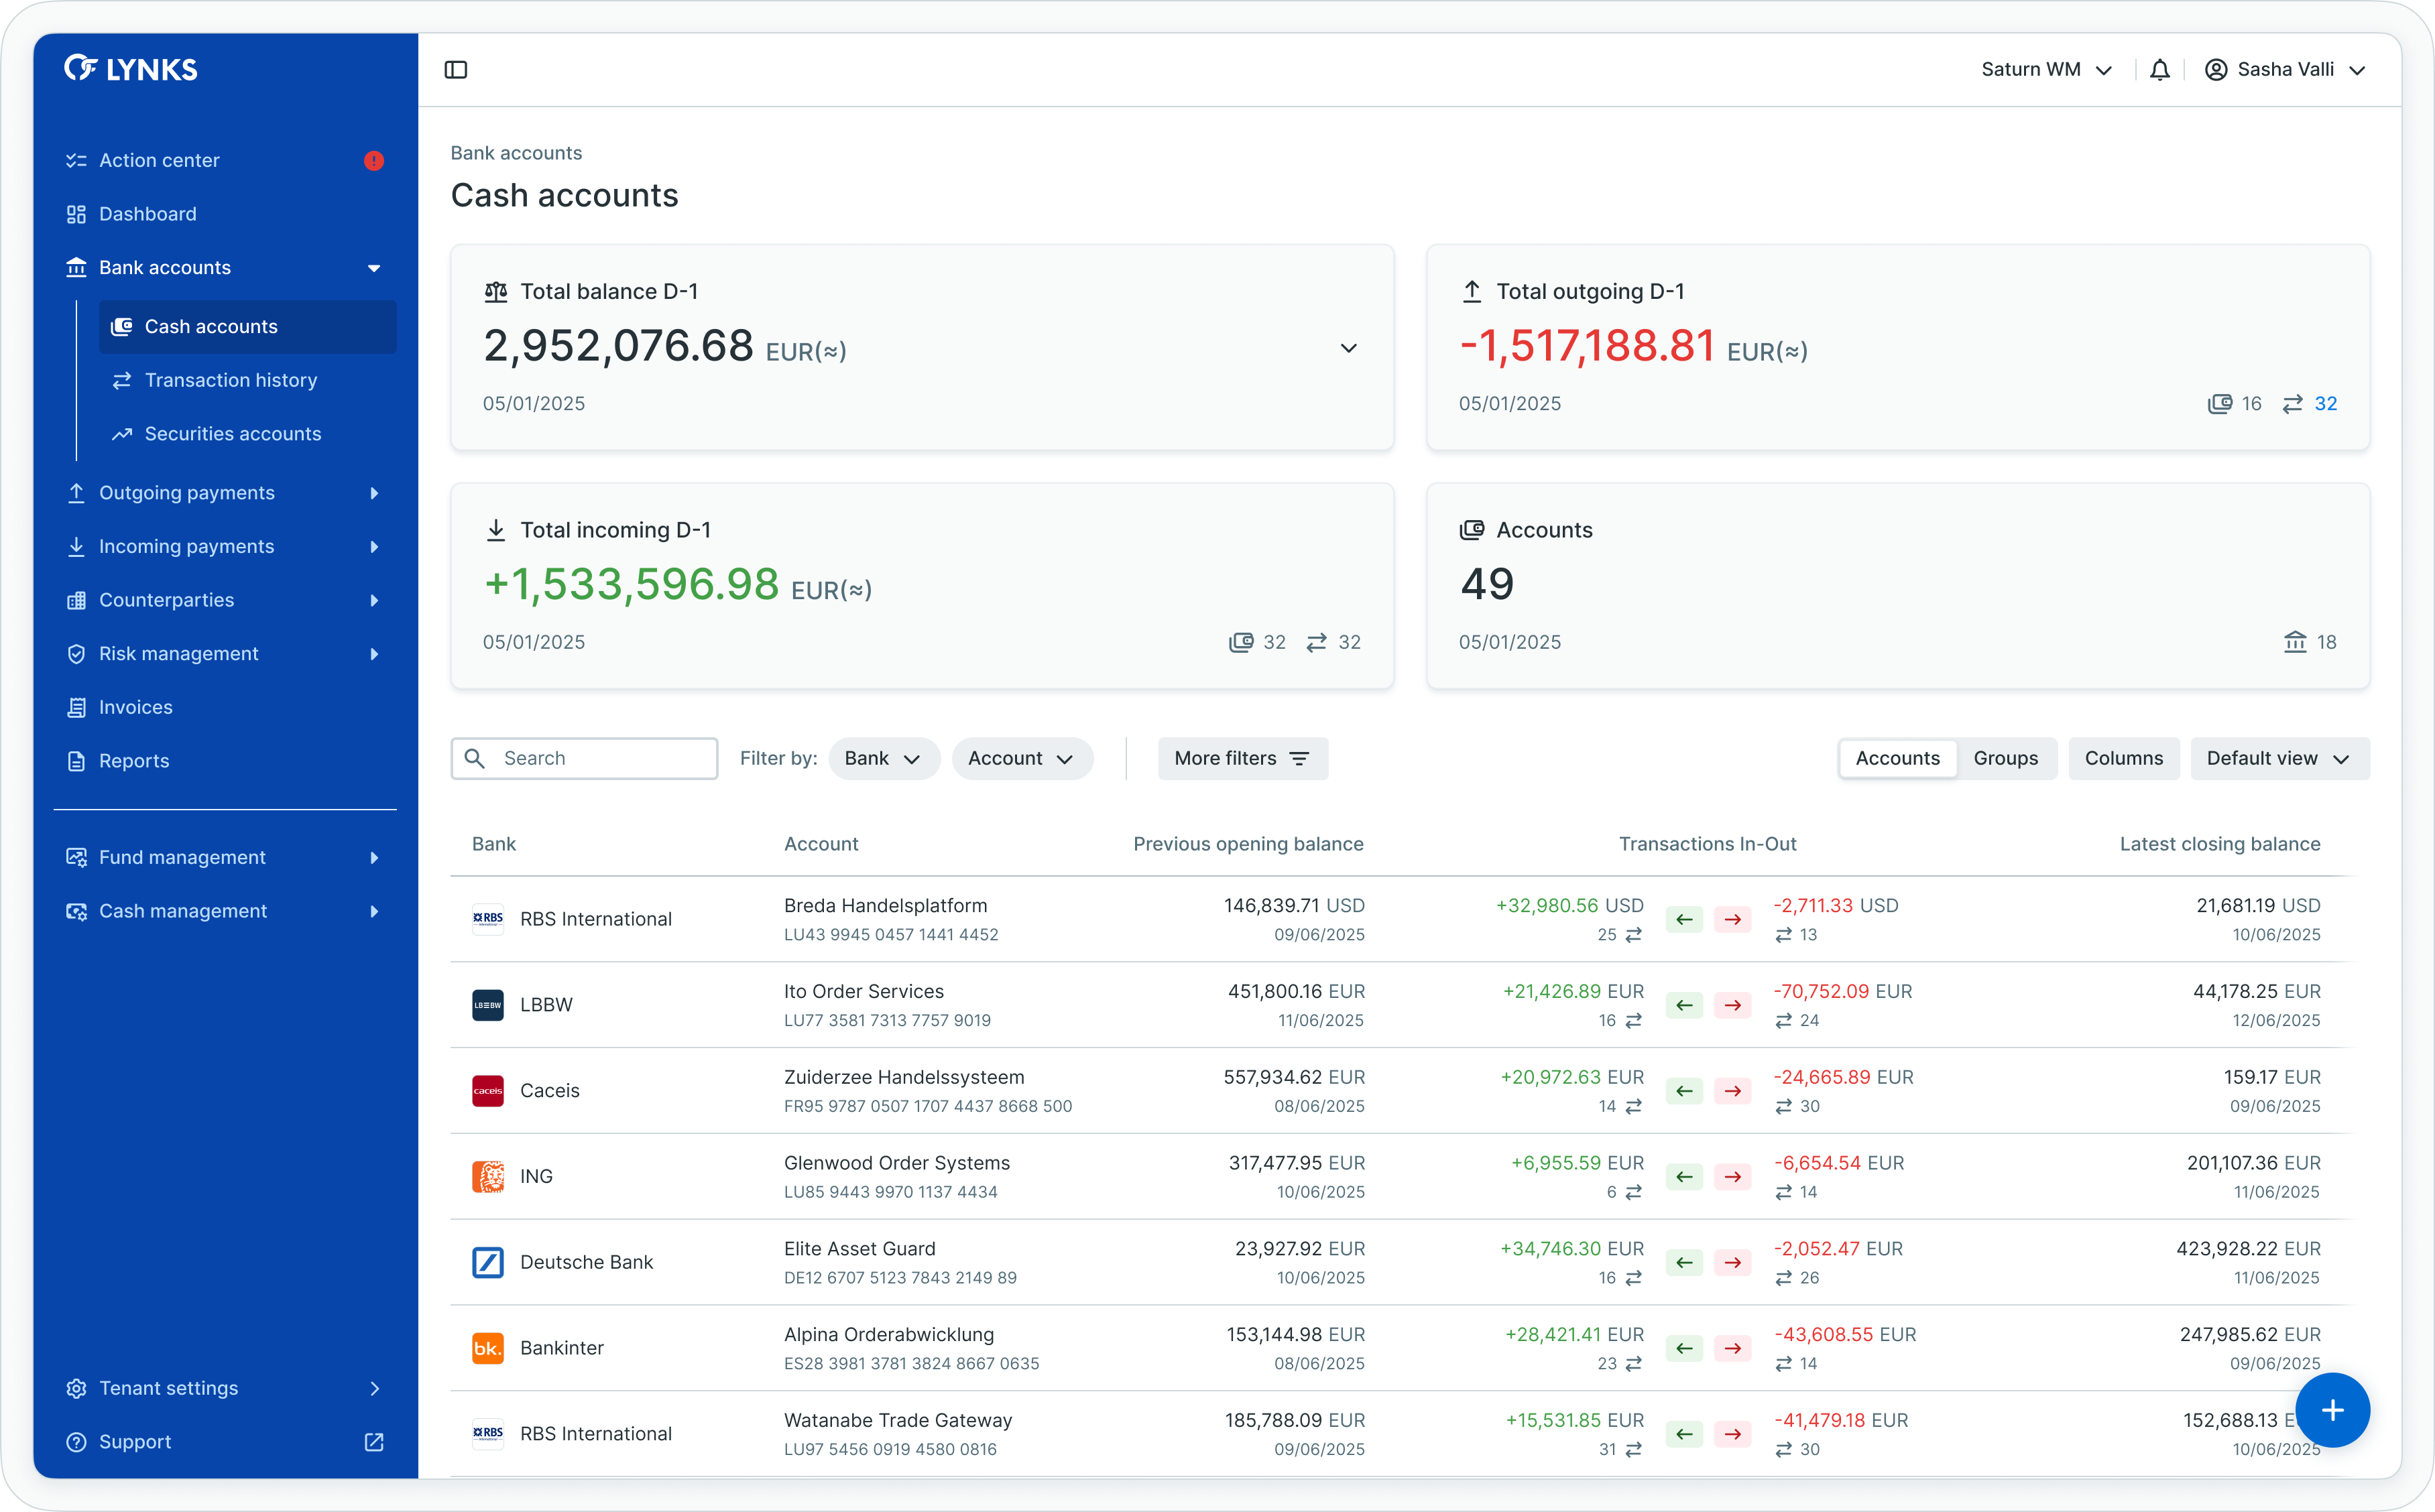Click the Columns button
The image size is (2435, 1512).
point(2123,758)
